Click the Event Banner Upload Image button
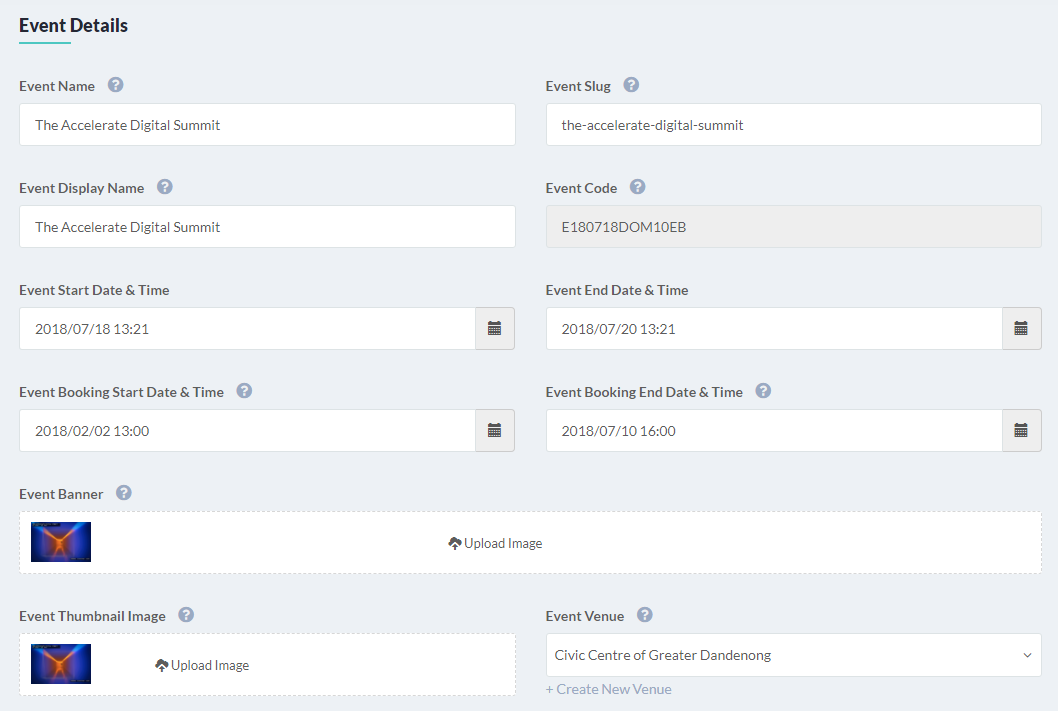This screenshot has height=711, width=1058. pos(495,543)
